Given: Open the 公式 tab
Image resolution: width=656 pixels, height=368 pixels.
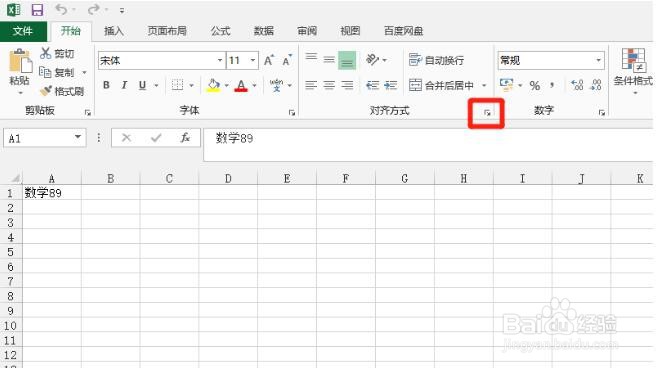Looking at the screenshot, I should [220, 31].
